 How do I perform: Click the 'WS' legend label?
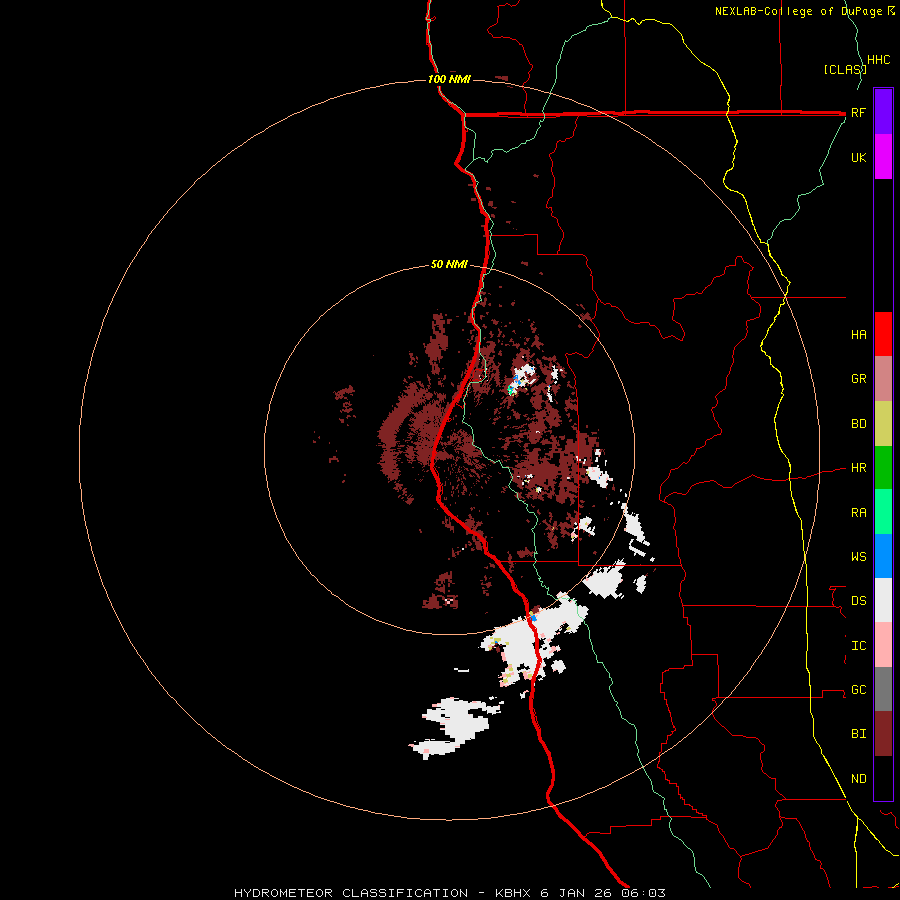tap(858, 557)
